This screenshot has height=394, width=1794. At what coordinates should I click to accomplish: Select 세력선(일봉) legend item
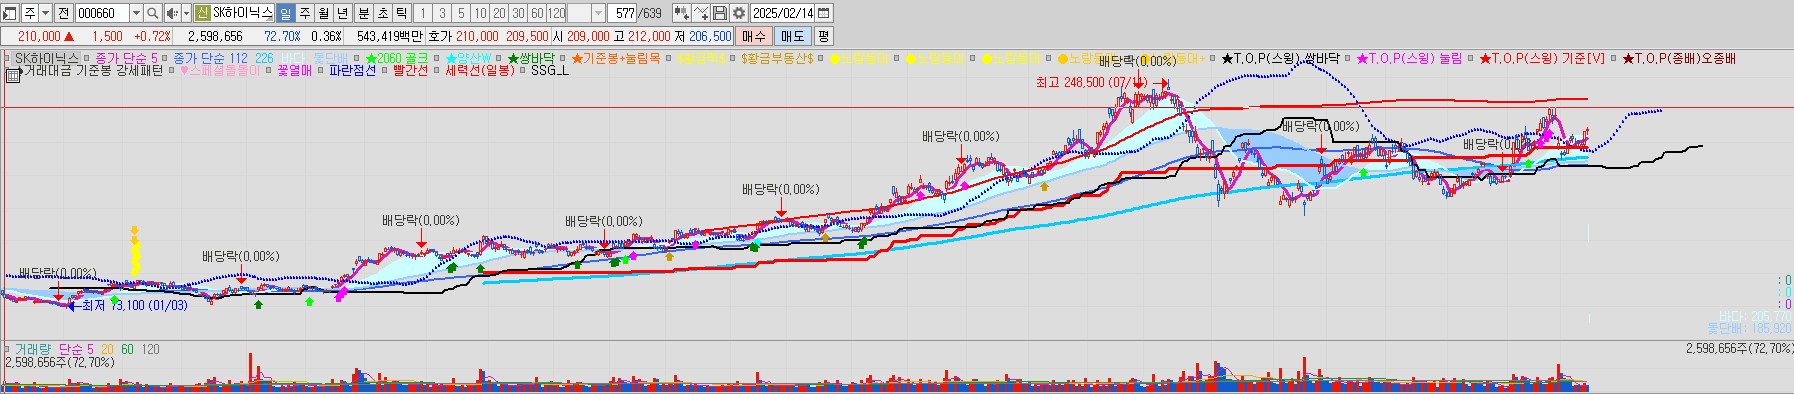click(x=479, y=72)
